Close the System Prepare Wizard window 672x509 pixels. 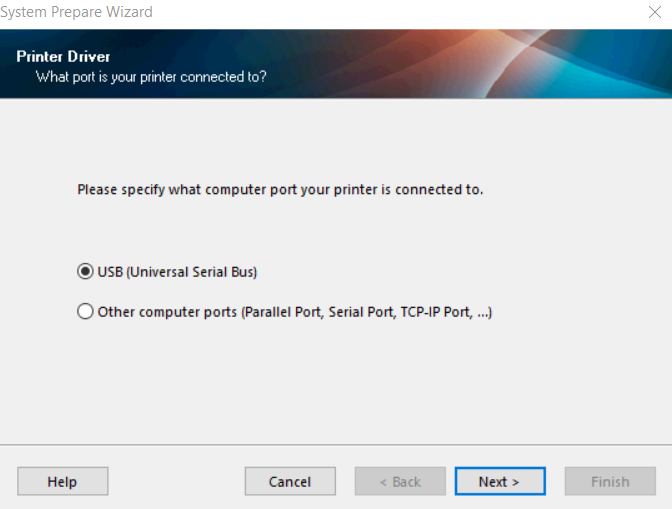coord(655,12)
